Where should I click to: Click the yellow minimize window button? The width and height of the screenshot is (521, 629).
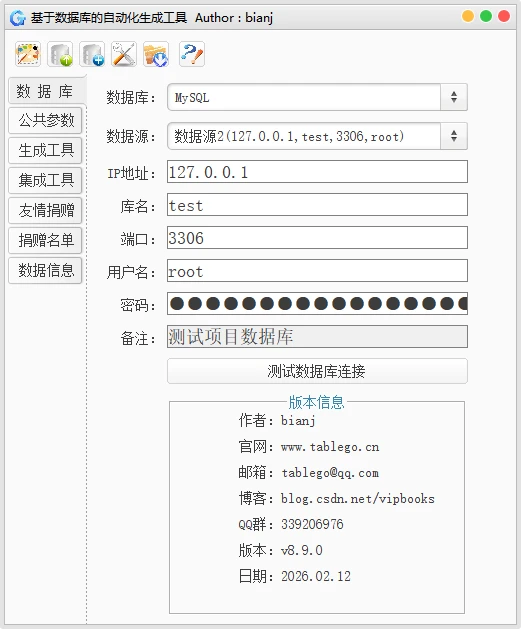[468, 16]
